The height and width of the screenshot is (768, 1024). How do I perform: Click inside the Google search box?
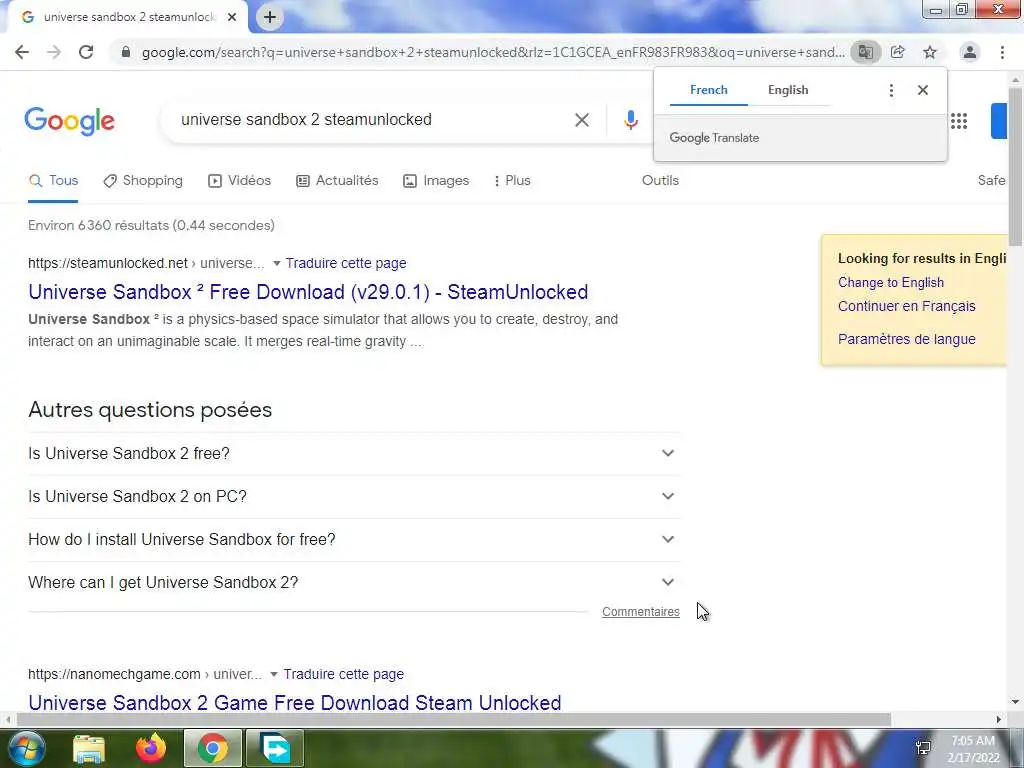(x=372, y=120)
